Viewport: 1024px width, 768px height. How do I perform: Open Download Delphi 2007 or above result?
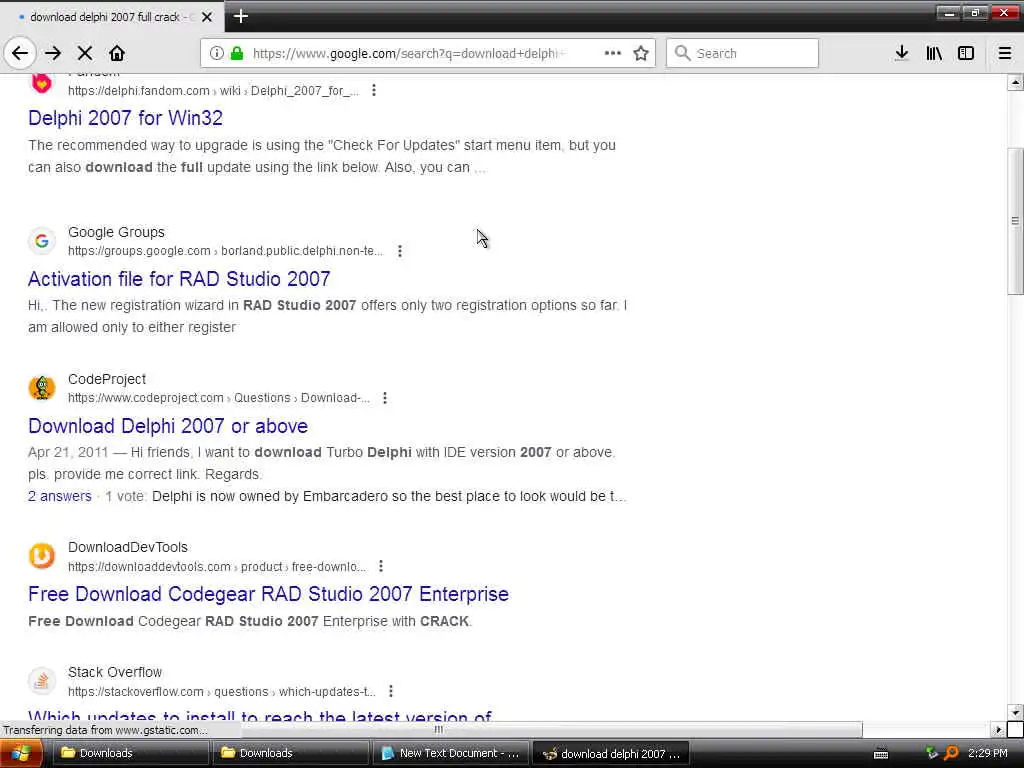(x=168, y=426)
